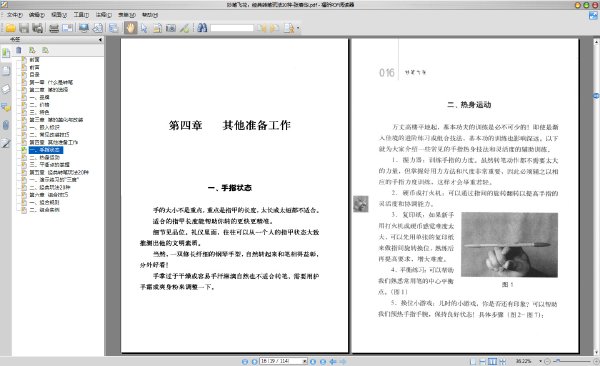Toggle facing pages layout

tap(493, 361)
